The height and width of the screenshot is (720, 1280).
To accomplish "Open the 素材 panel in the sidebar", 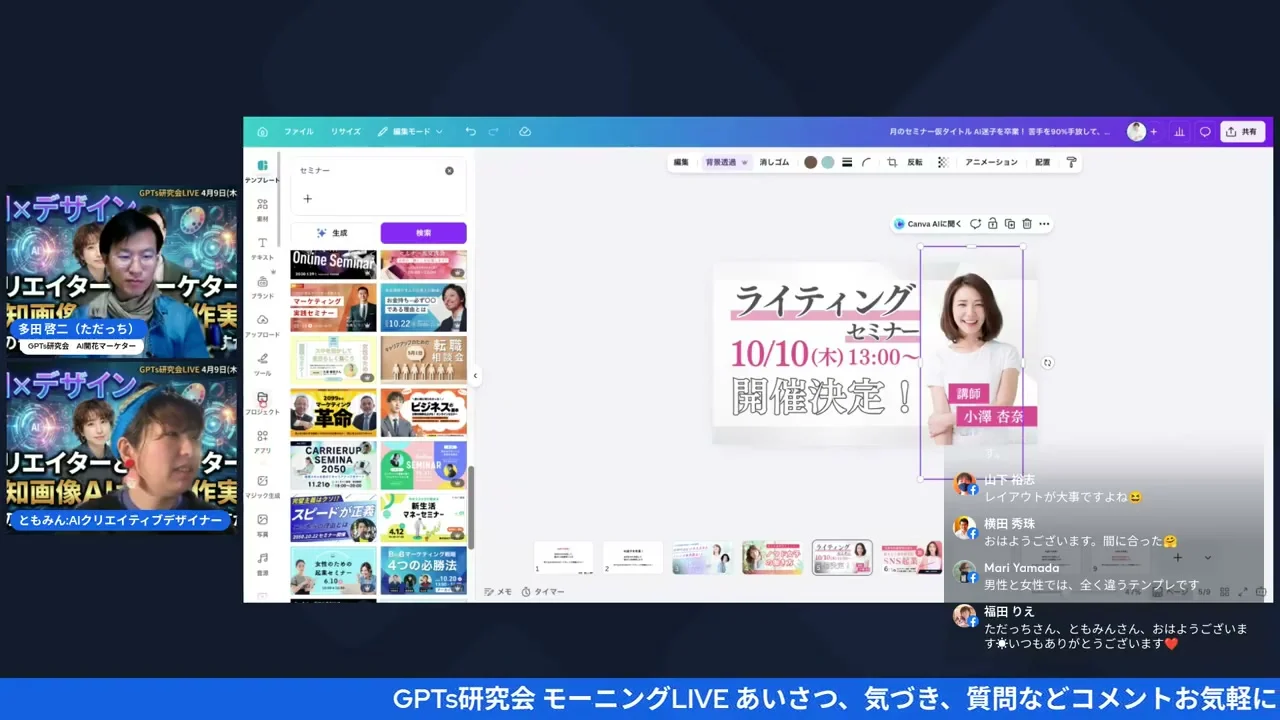I will click(262, 206).
